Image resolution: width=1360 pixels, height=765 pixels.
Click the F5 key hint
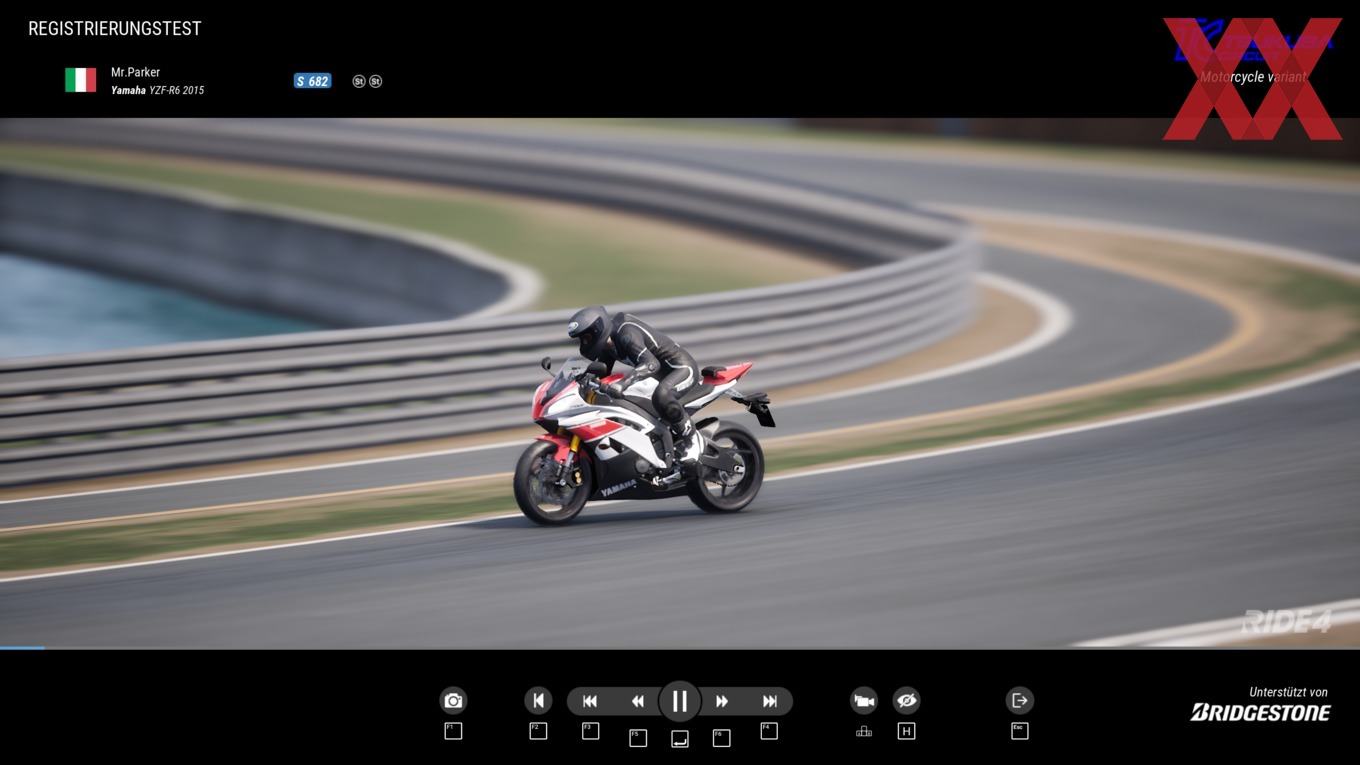638,738
